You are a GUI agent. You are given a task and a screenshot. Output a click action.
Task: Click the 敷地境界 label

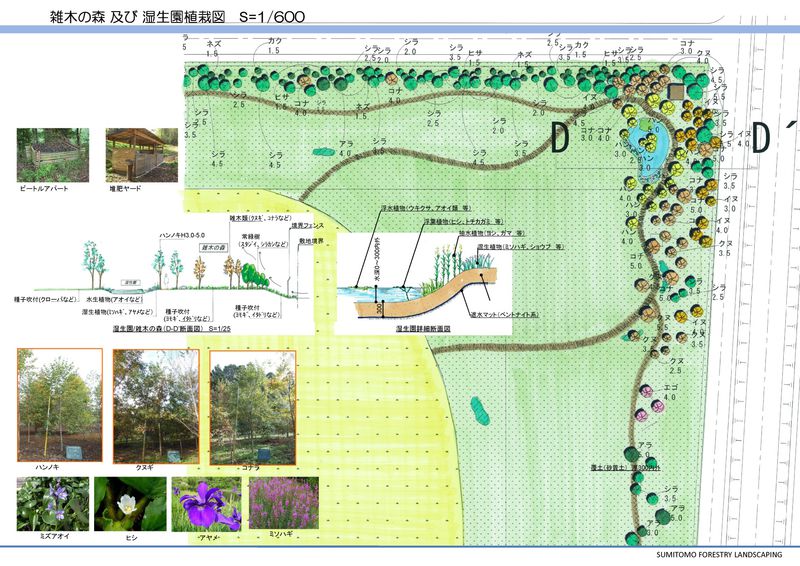coord(311,241)
